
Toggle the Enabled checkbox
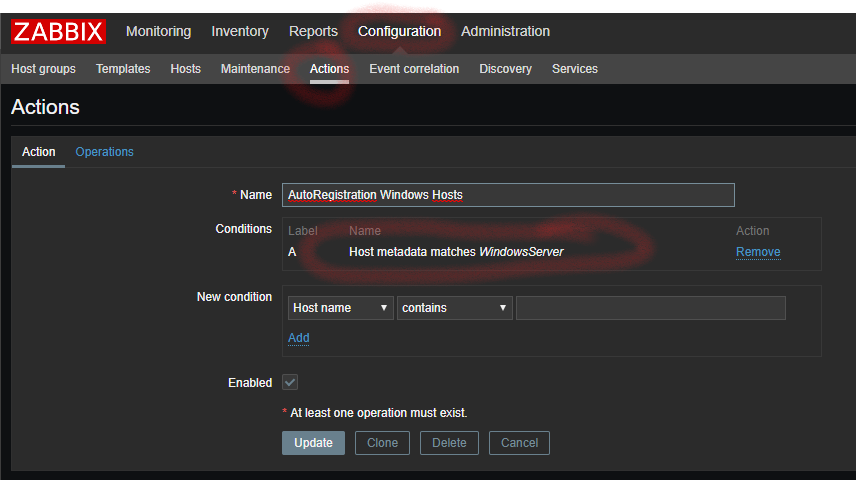click(x=290, y=382)
